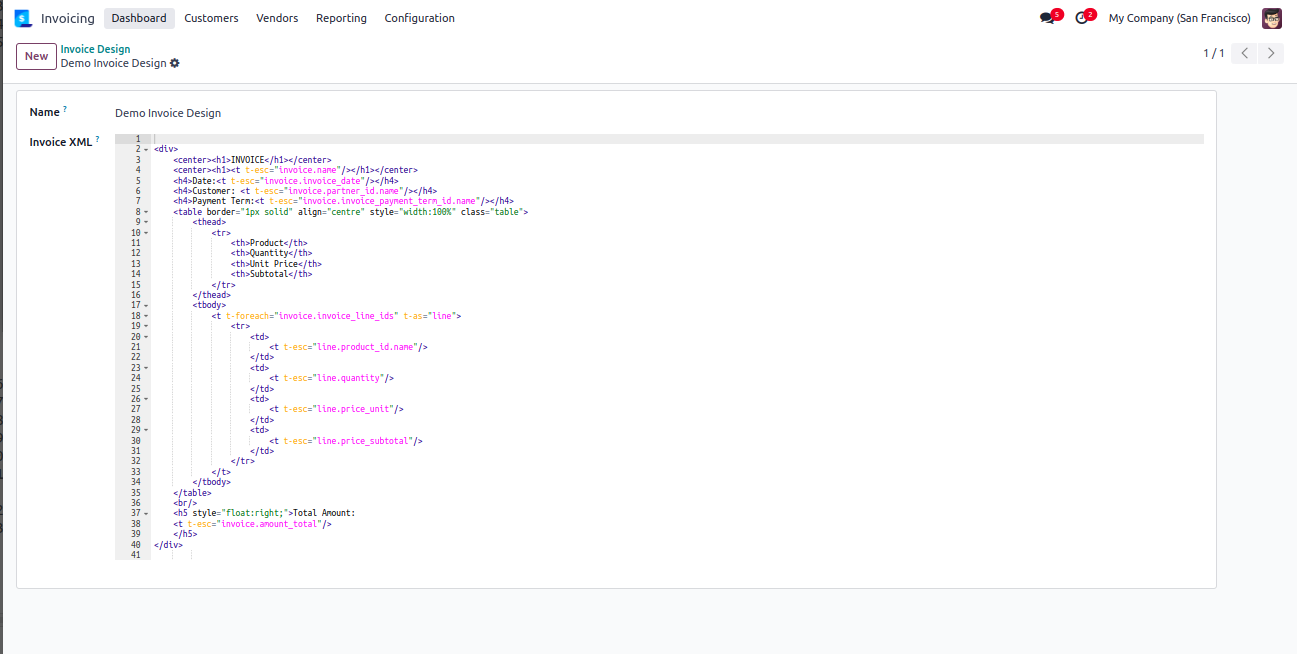Click the invoice.name expression on line 4

310,170
